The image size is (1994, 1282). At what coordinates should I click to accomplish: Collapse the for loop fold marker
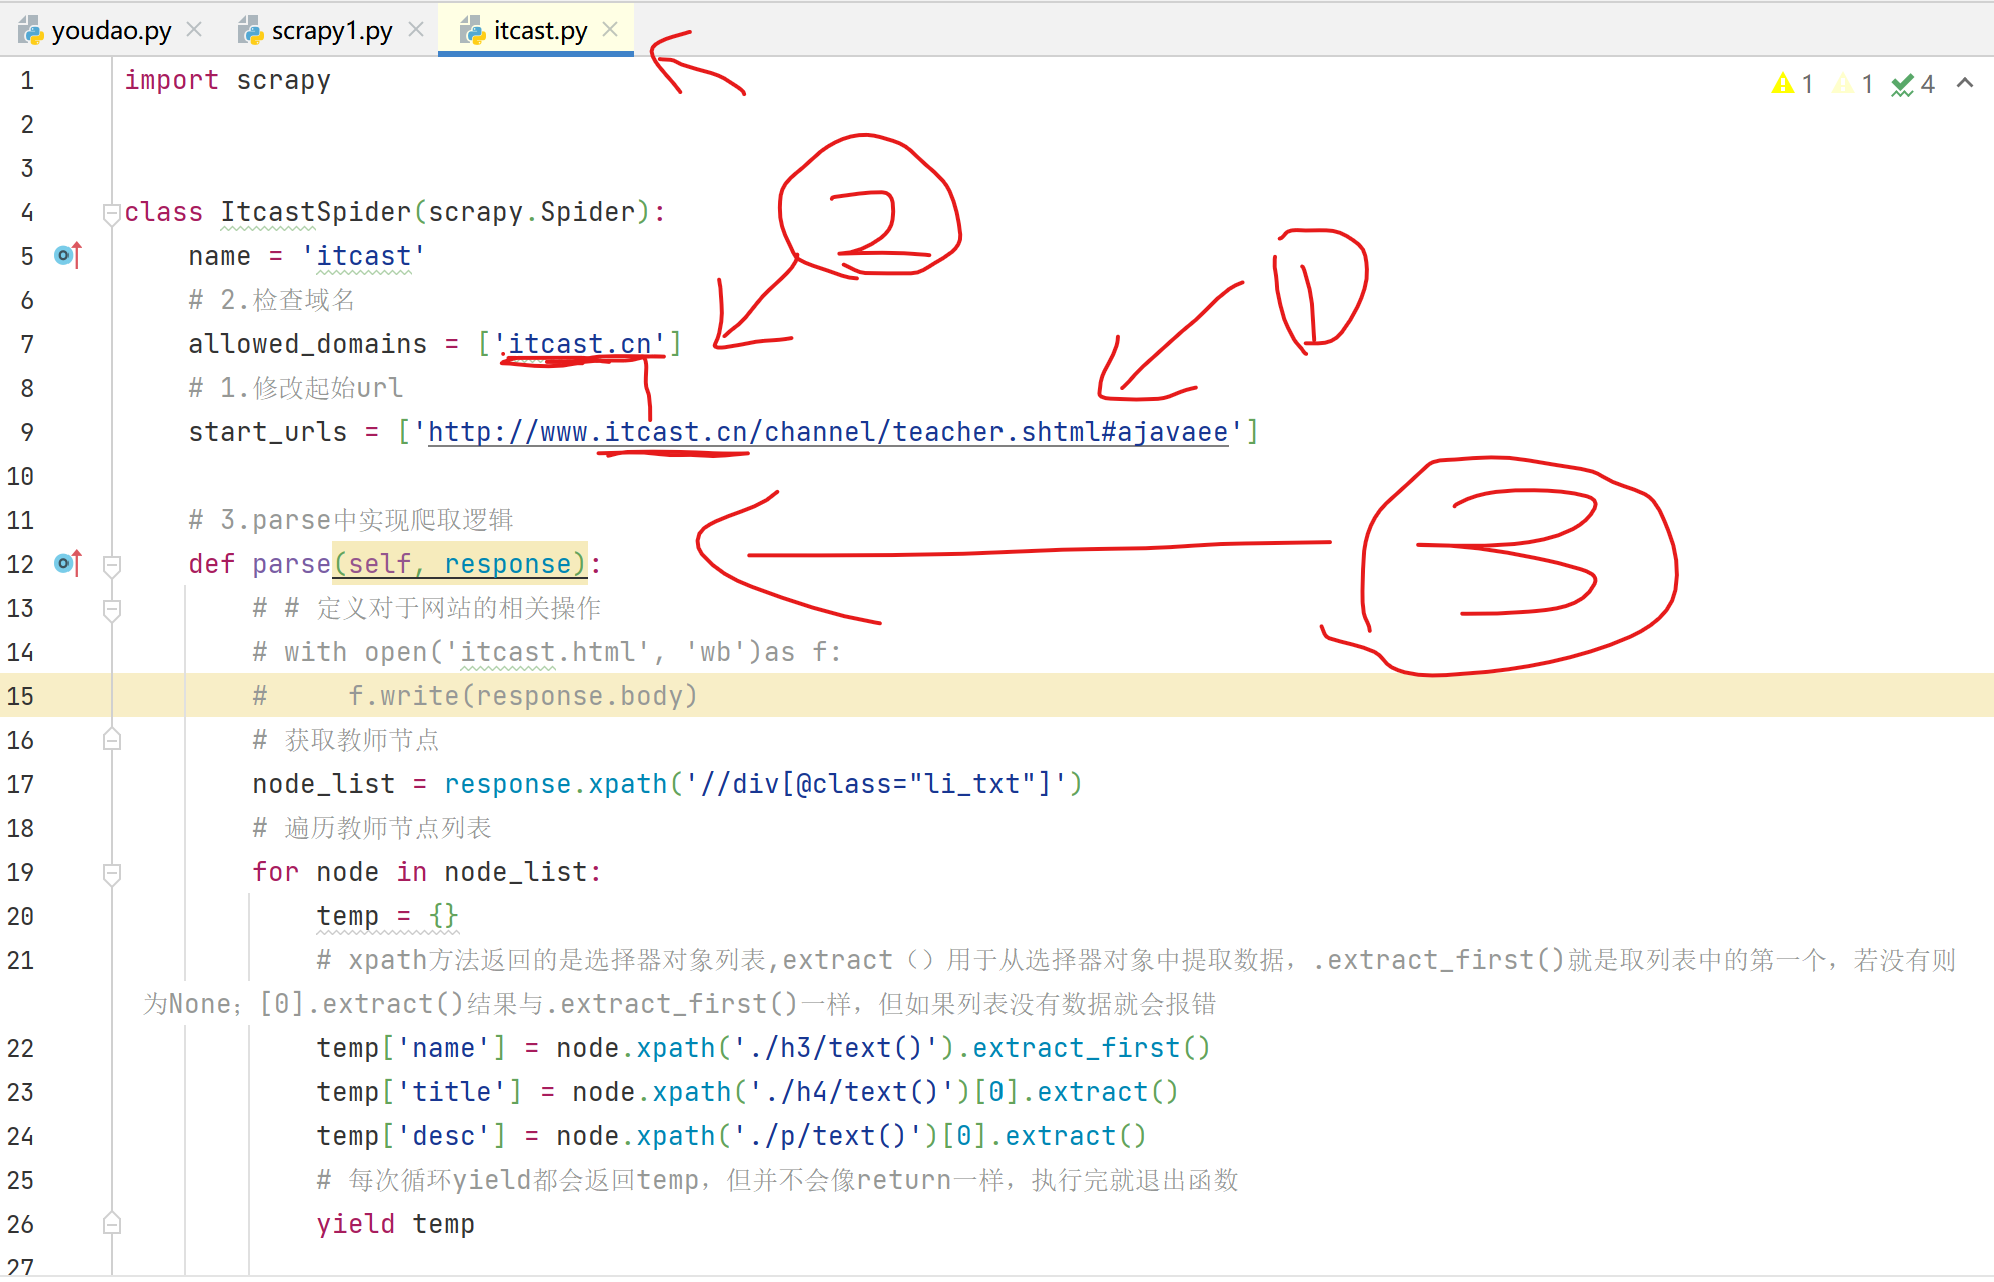click(112, 873)
